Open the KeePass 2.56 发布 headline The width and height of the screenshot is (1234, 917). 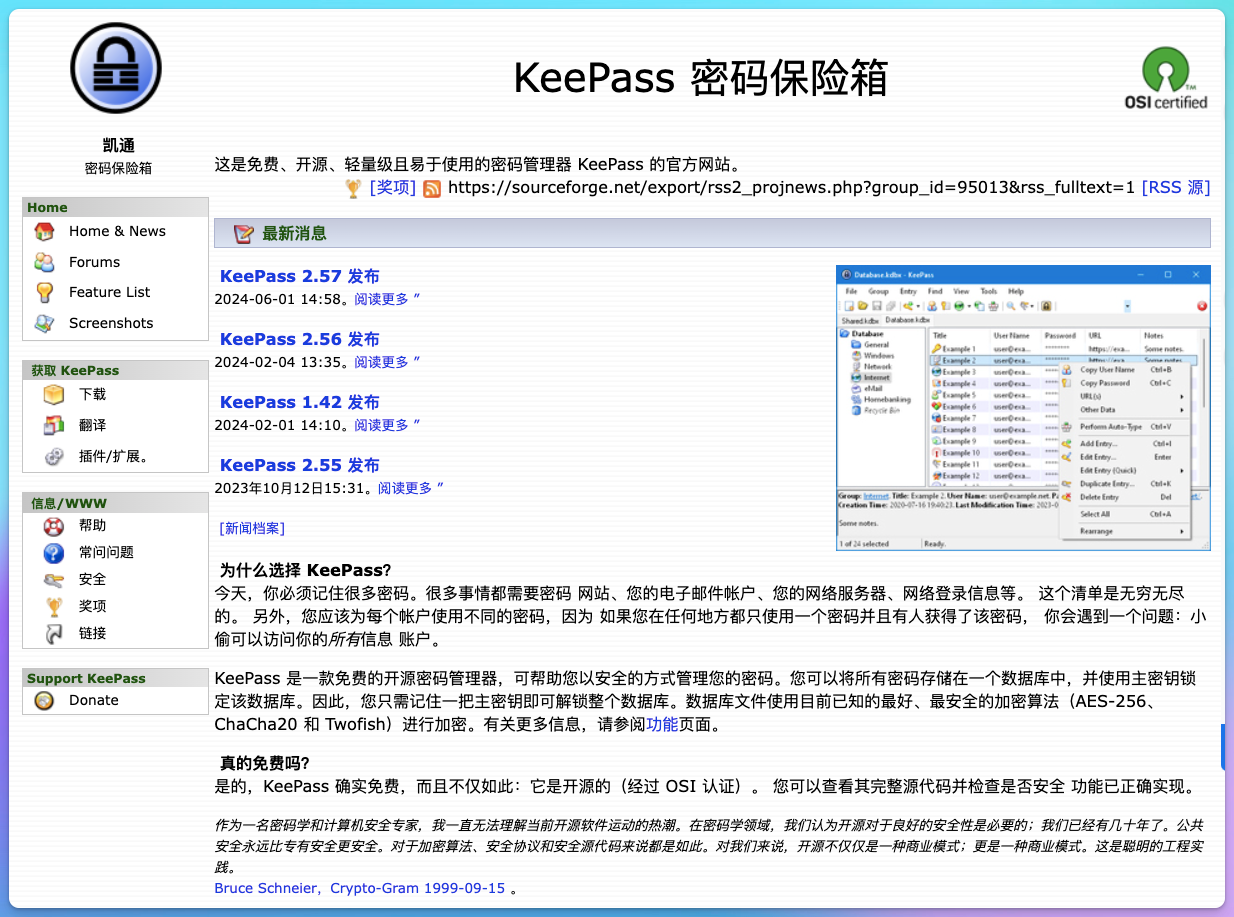click(299, 340)
